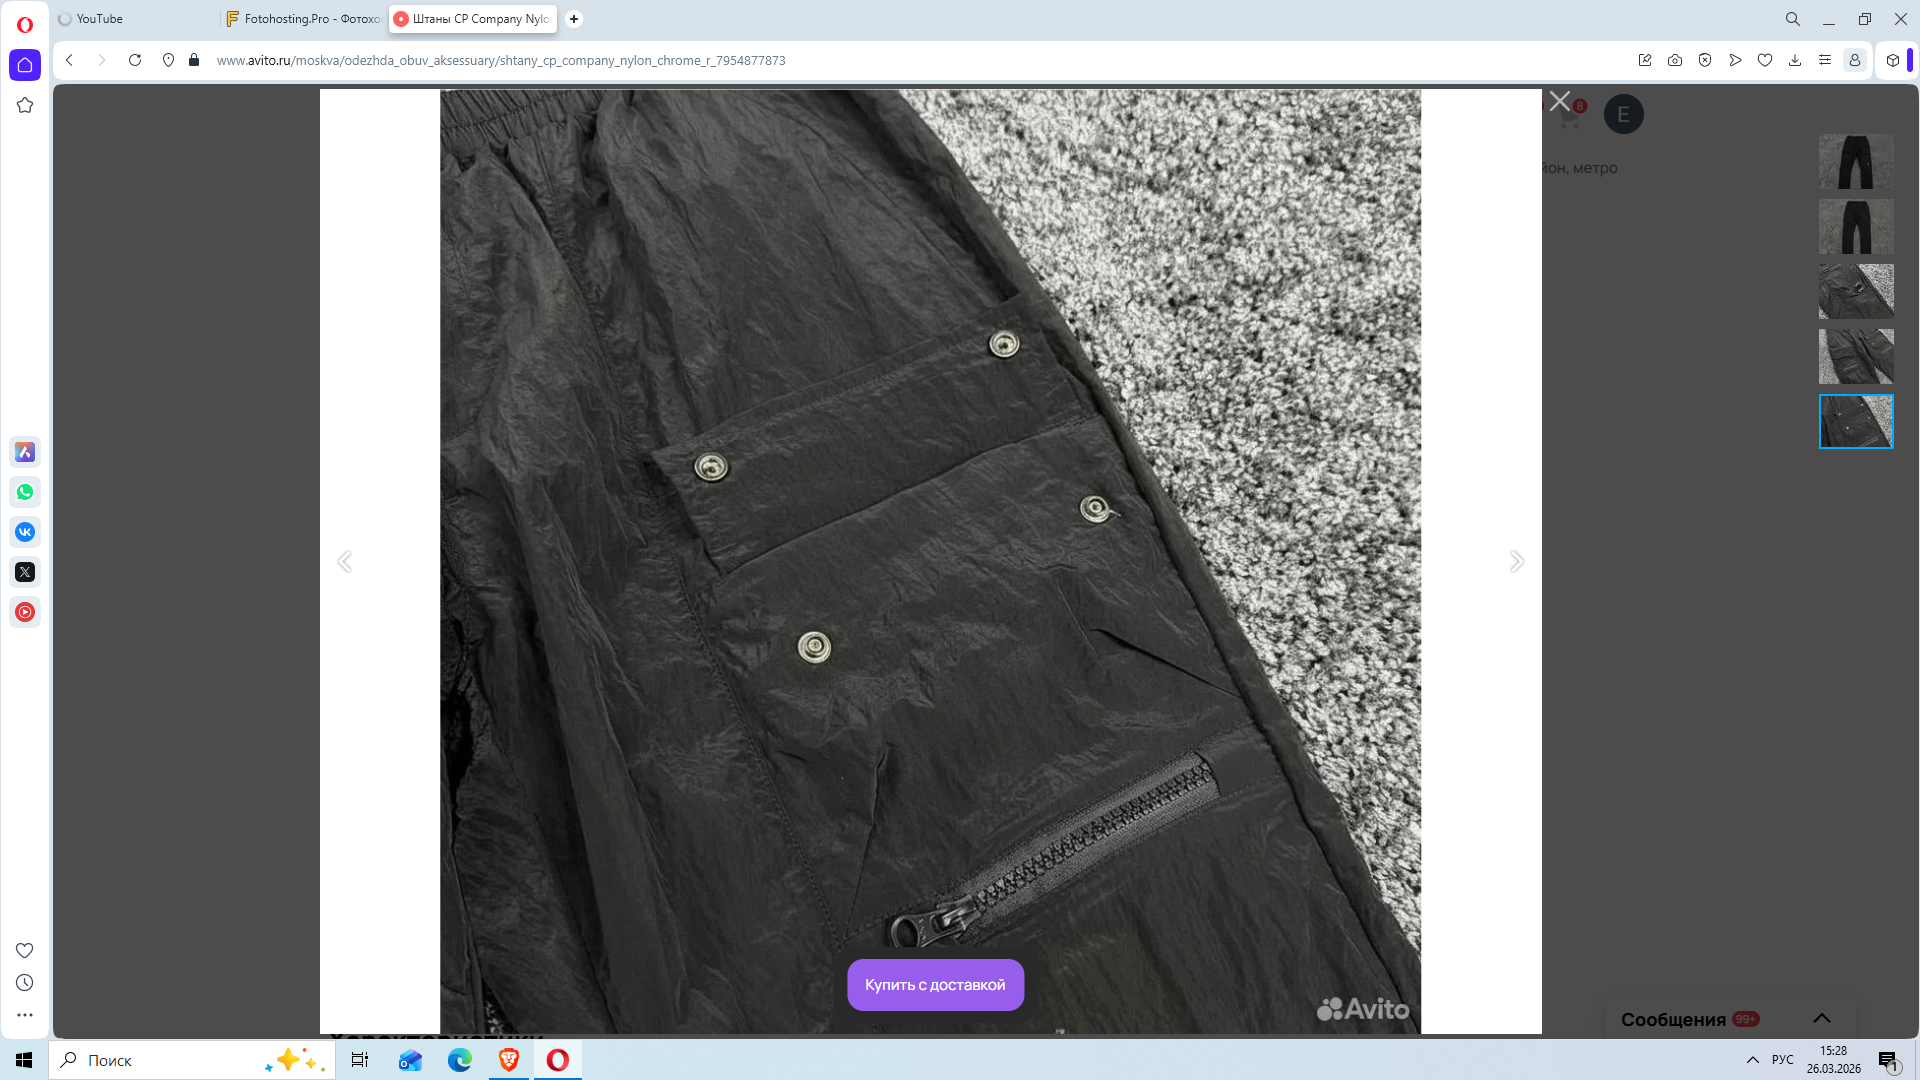Add page to bookmarks heart icon
The image size is (1920, 1080).
pyautogui.click(x=1765, y=60)
